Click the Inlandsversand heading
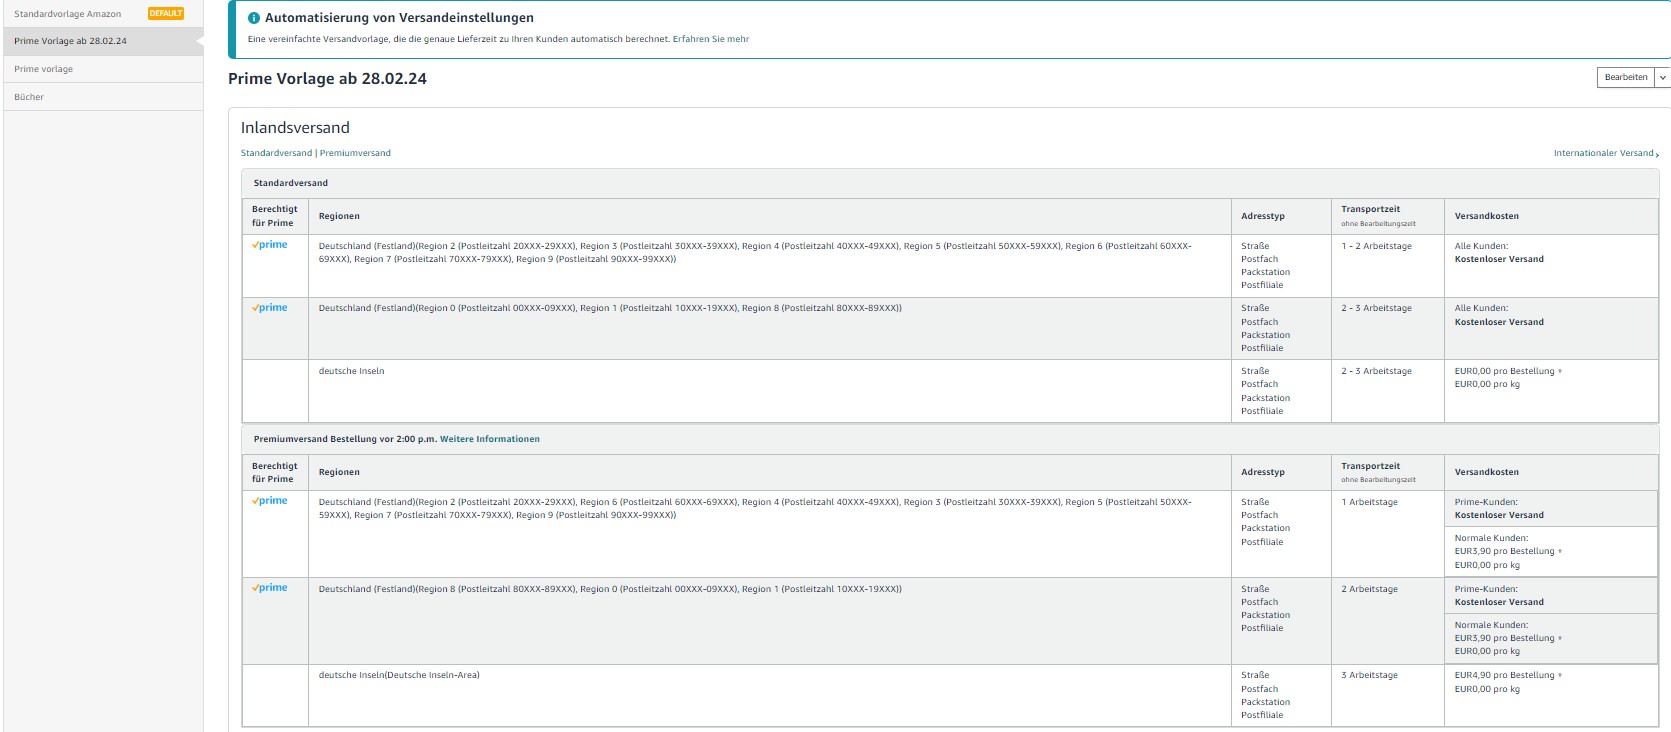Image resolution: width=1671 pixels, height=732 pixels. tap(295, 128)
